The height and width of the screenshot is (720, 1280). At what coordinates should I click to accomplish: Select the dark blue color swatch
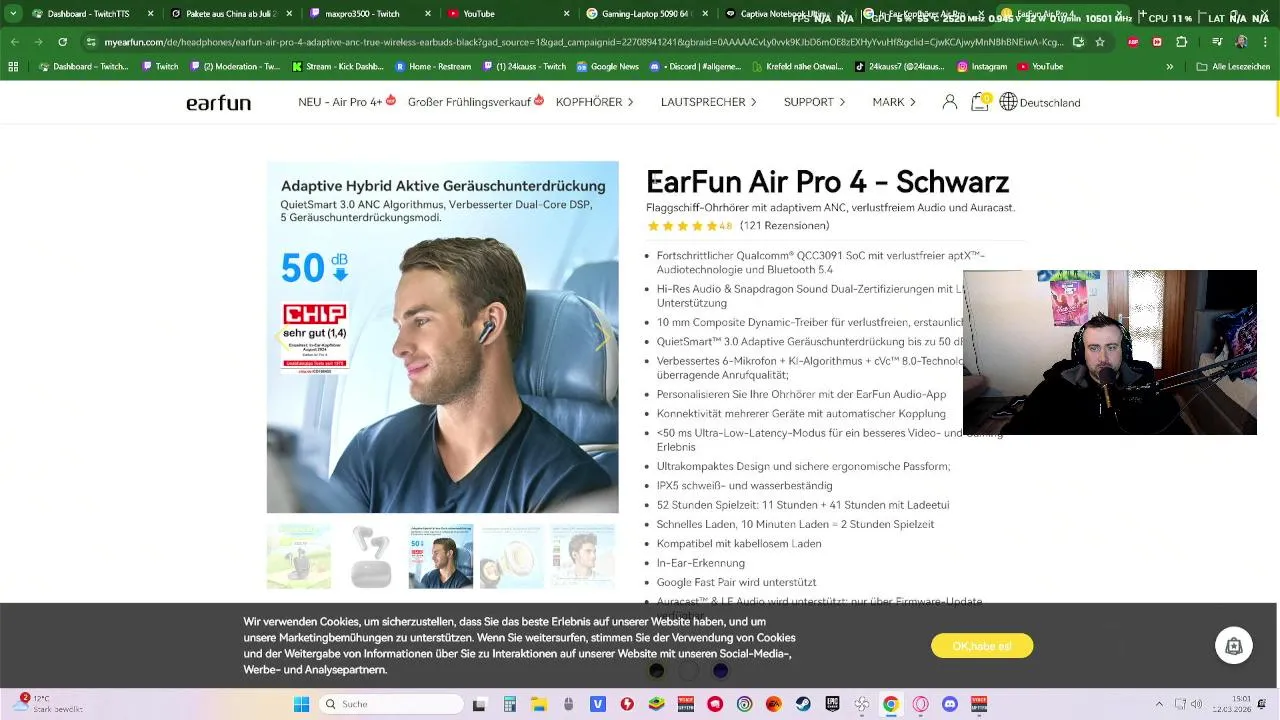(720, 670)
